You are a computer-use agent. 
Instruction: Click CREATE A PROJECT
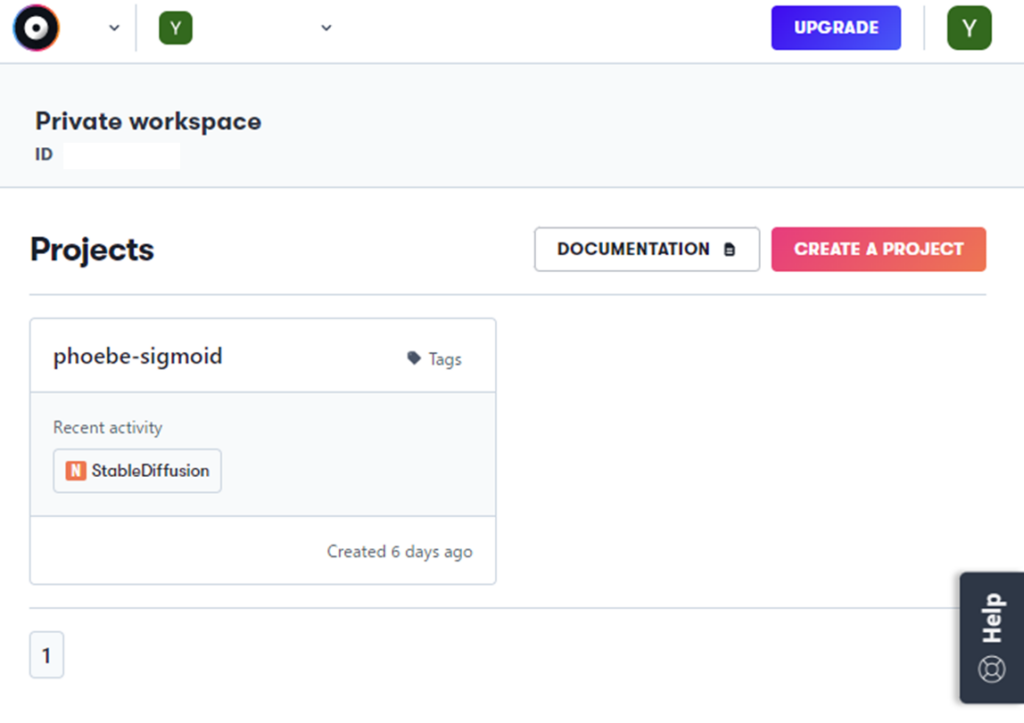pos(878,249)
